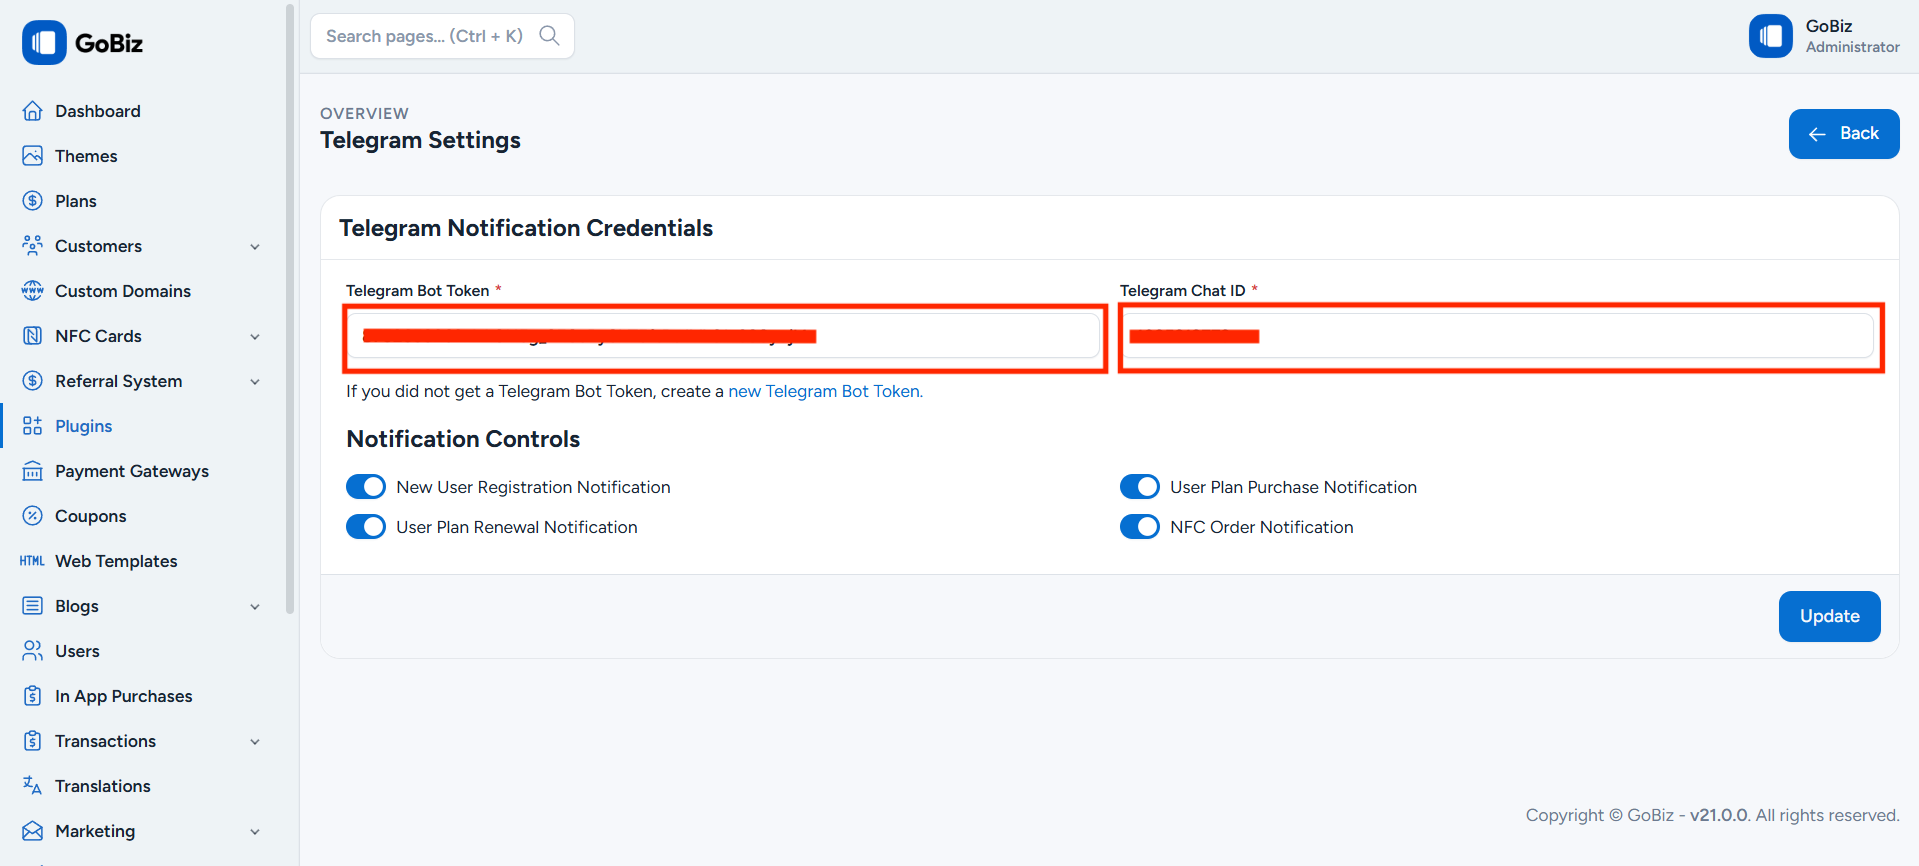Viewport: 1919px width, 866px height.
Task: Toggle New User Registration Notification switch
Action: coord(366,487)
